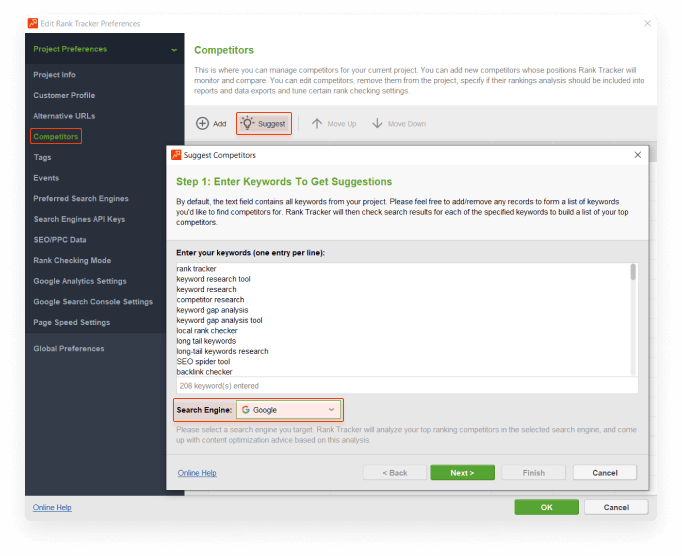Select Alternative URLs in sidebar
682x556 pixels.
64,116
